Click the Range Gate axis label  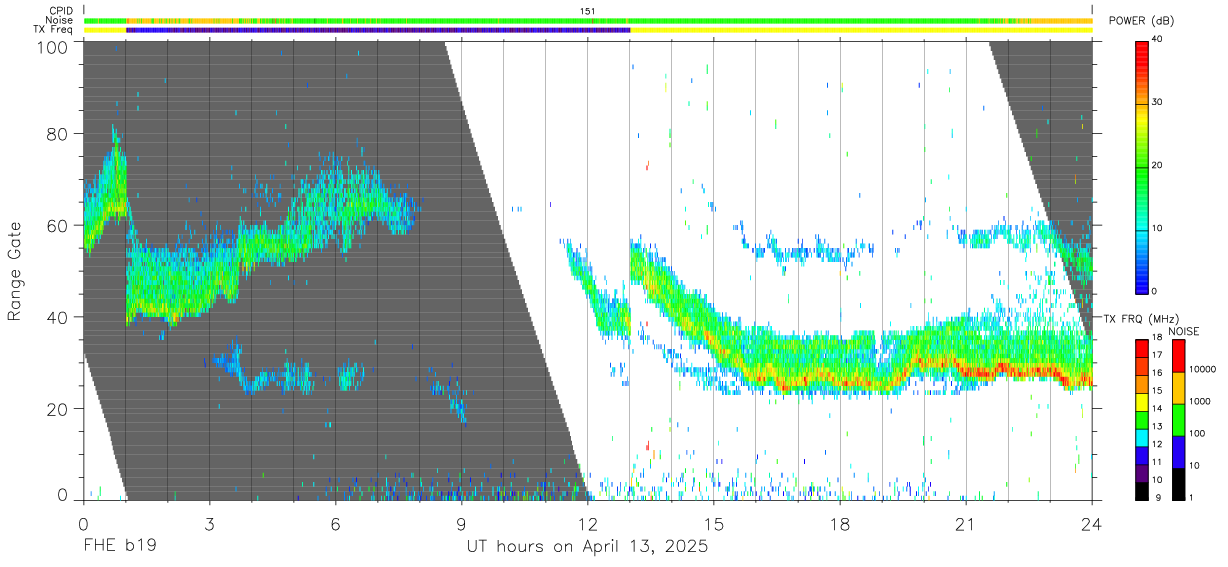[15, 273]
